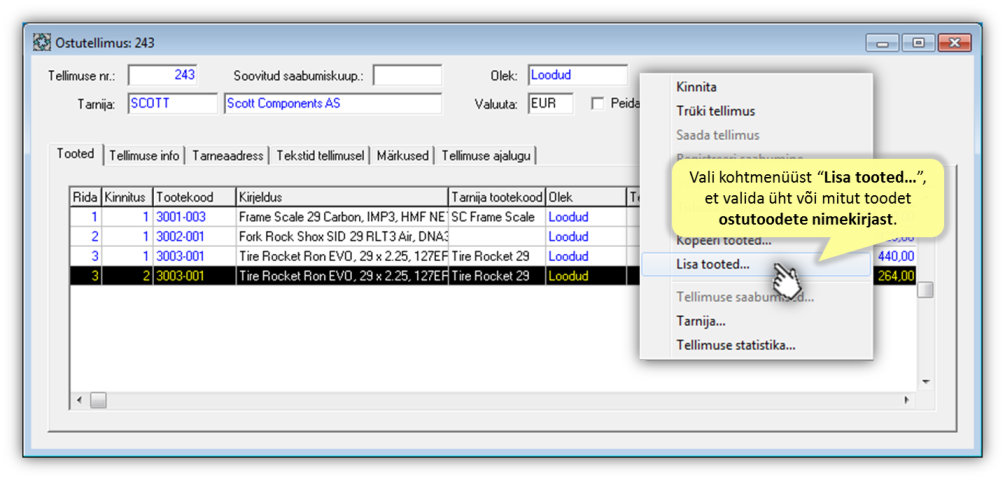Click the Ostutellimus window title icon

(42, 43)
